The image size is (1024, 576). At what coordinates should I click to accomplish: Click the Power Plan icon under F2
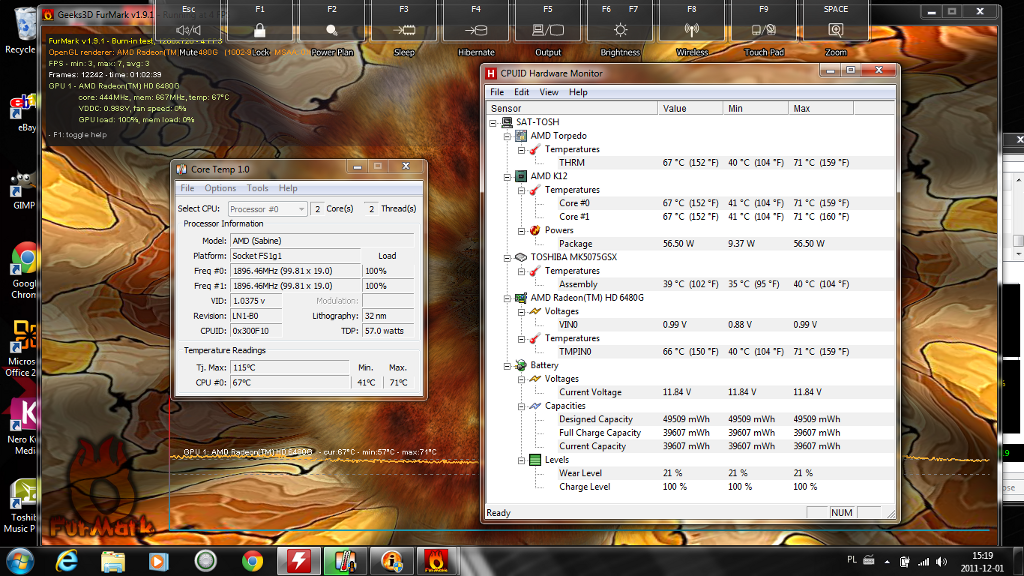(x=332, y=30)
